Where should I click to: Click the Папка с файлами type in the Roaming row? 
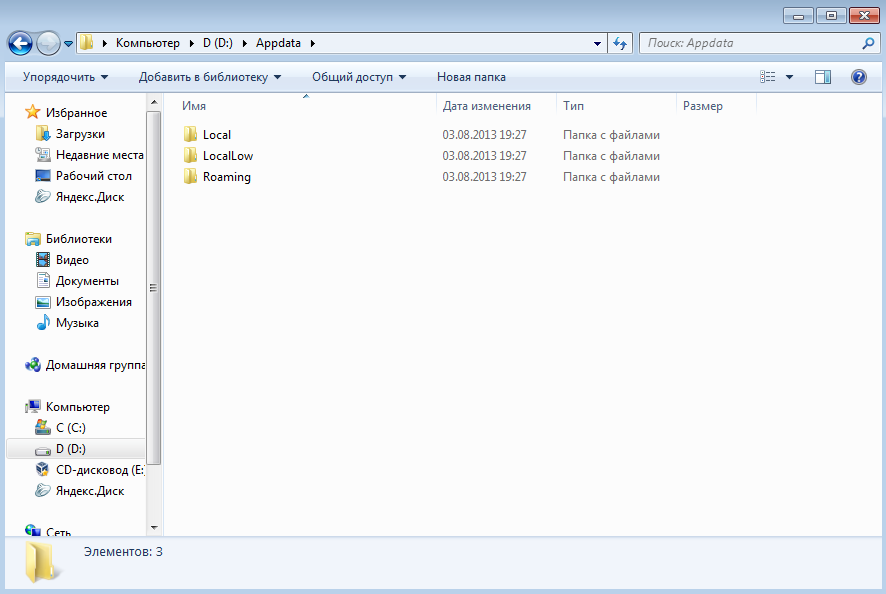tap(611, 177)
